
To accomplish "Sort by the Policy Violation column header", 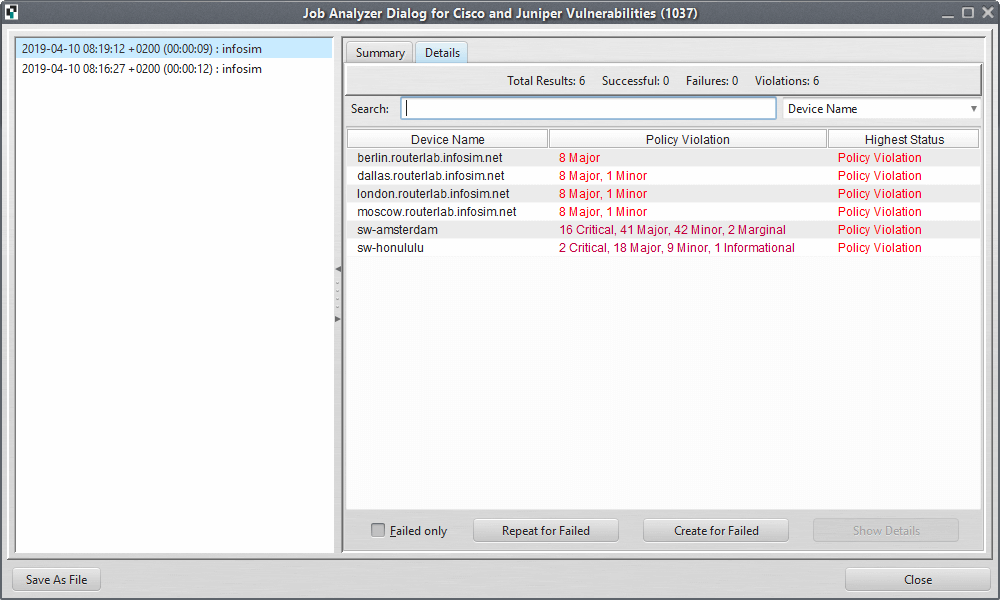I will pyautogui.click(x=688, y=139).
